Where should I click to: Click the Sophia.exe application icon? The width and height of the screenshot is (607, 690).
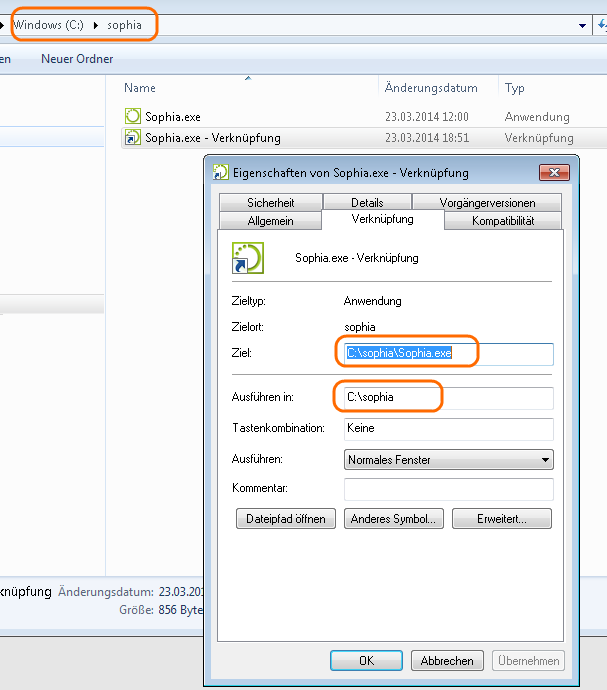(133, 116)
